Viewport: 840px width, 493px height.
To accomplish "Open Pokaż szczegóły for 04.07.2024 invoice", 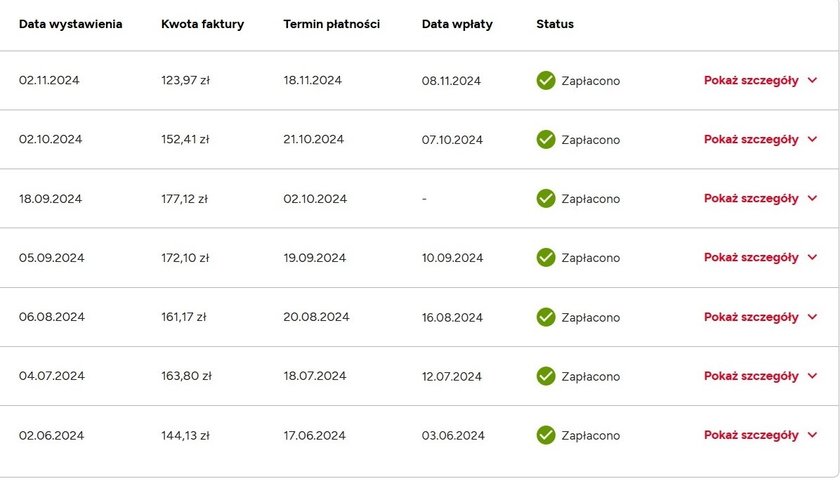I will [751, 376].
